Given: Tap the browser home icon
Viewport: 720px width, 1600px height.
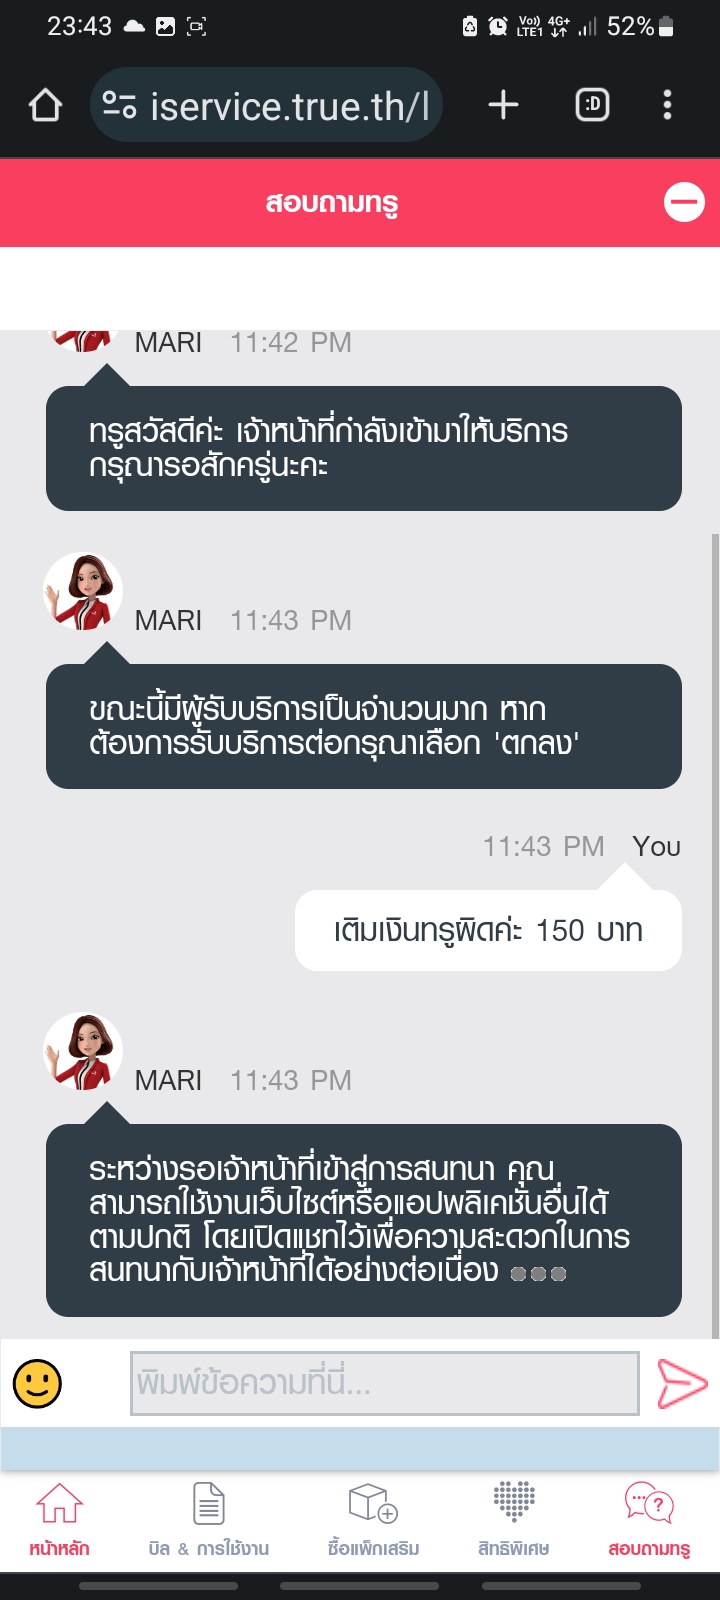Looking at the screenshot, I should point(45,105).
